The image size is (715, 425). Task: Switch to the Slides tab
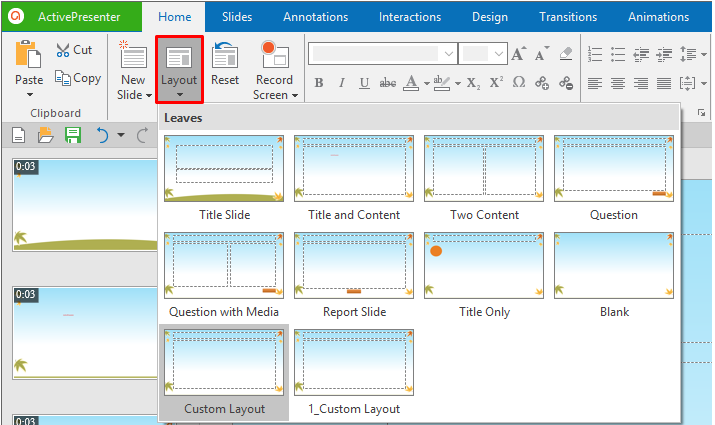coord(237,17)
